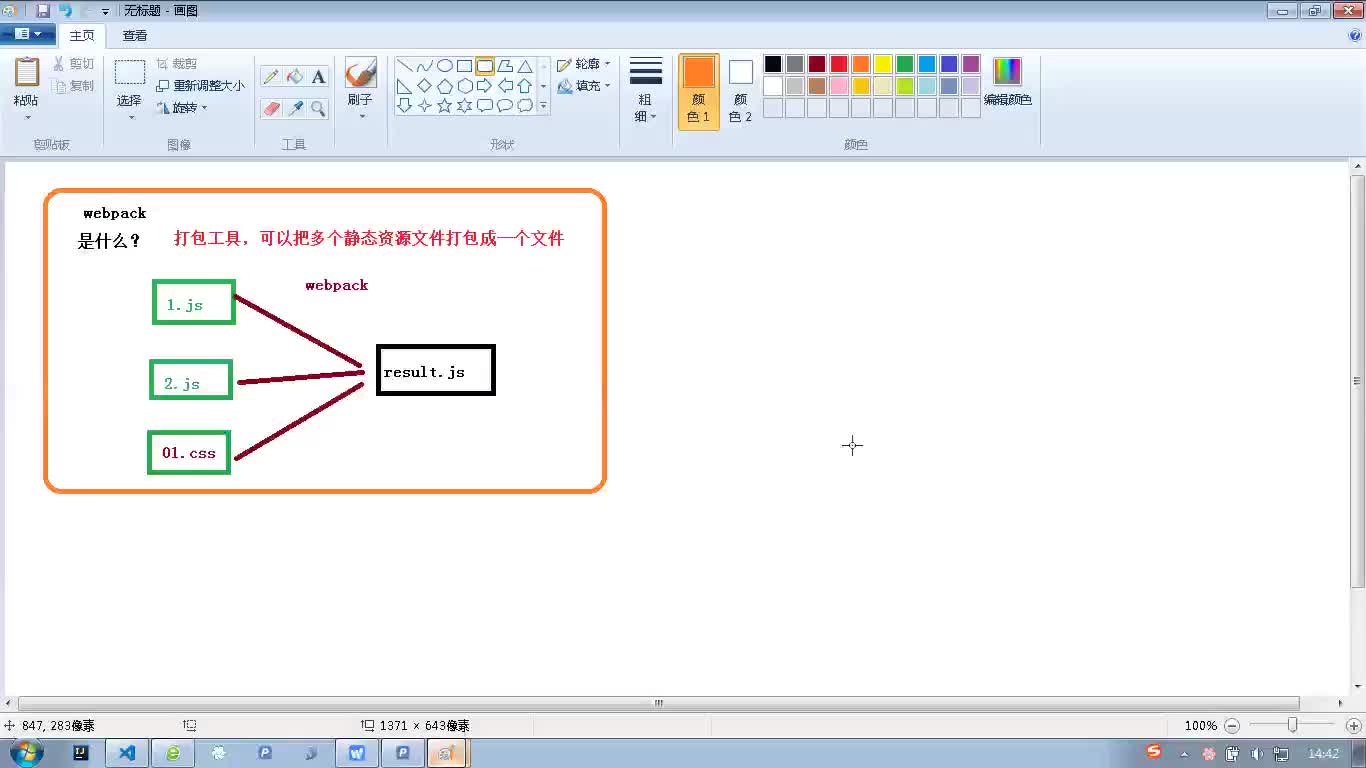Expand the shapes gallery more arrow
The image size is (1366, 768).
(x=544, y=105)
